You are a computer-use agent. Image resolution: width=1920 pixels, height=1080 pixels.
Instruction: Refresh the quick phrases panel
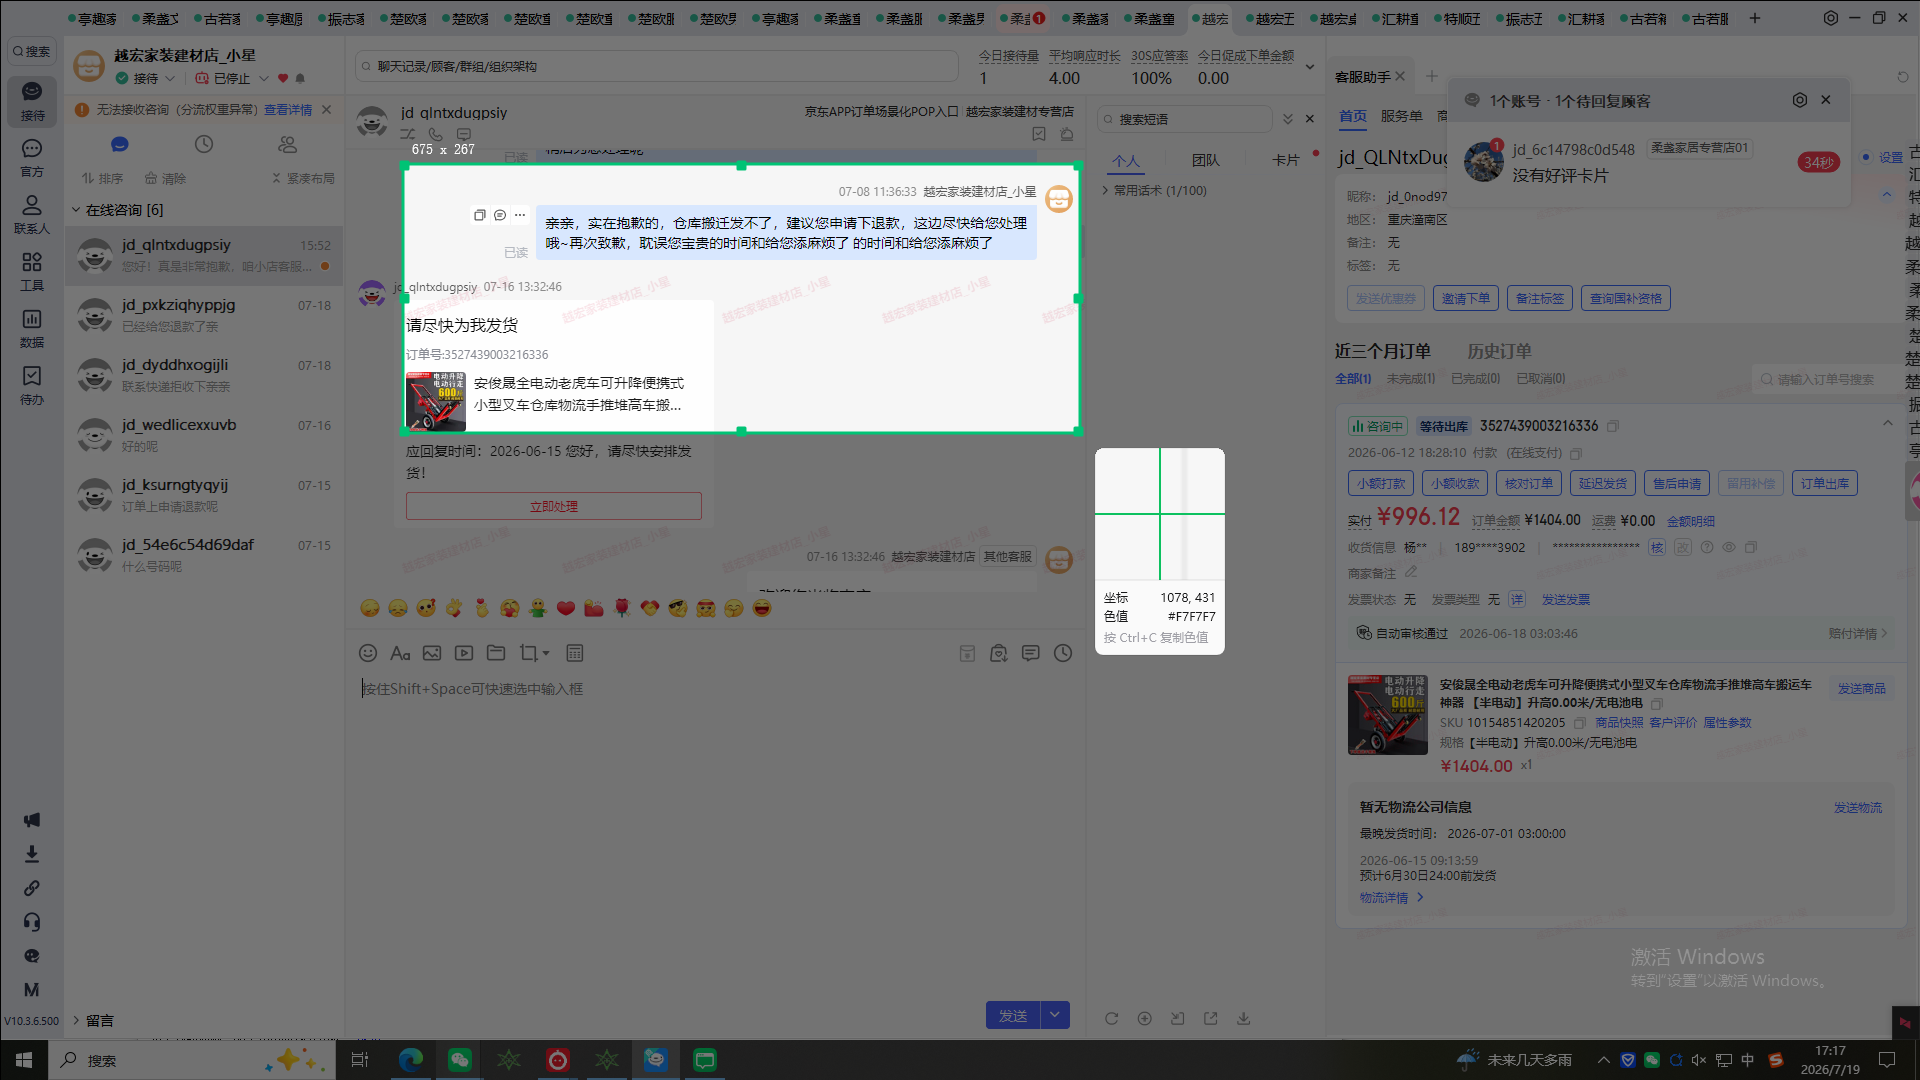(x=1111, y=1018)
